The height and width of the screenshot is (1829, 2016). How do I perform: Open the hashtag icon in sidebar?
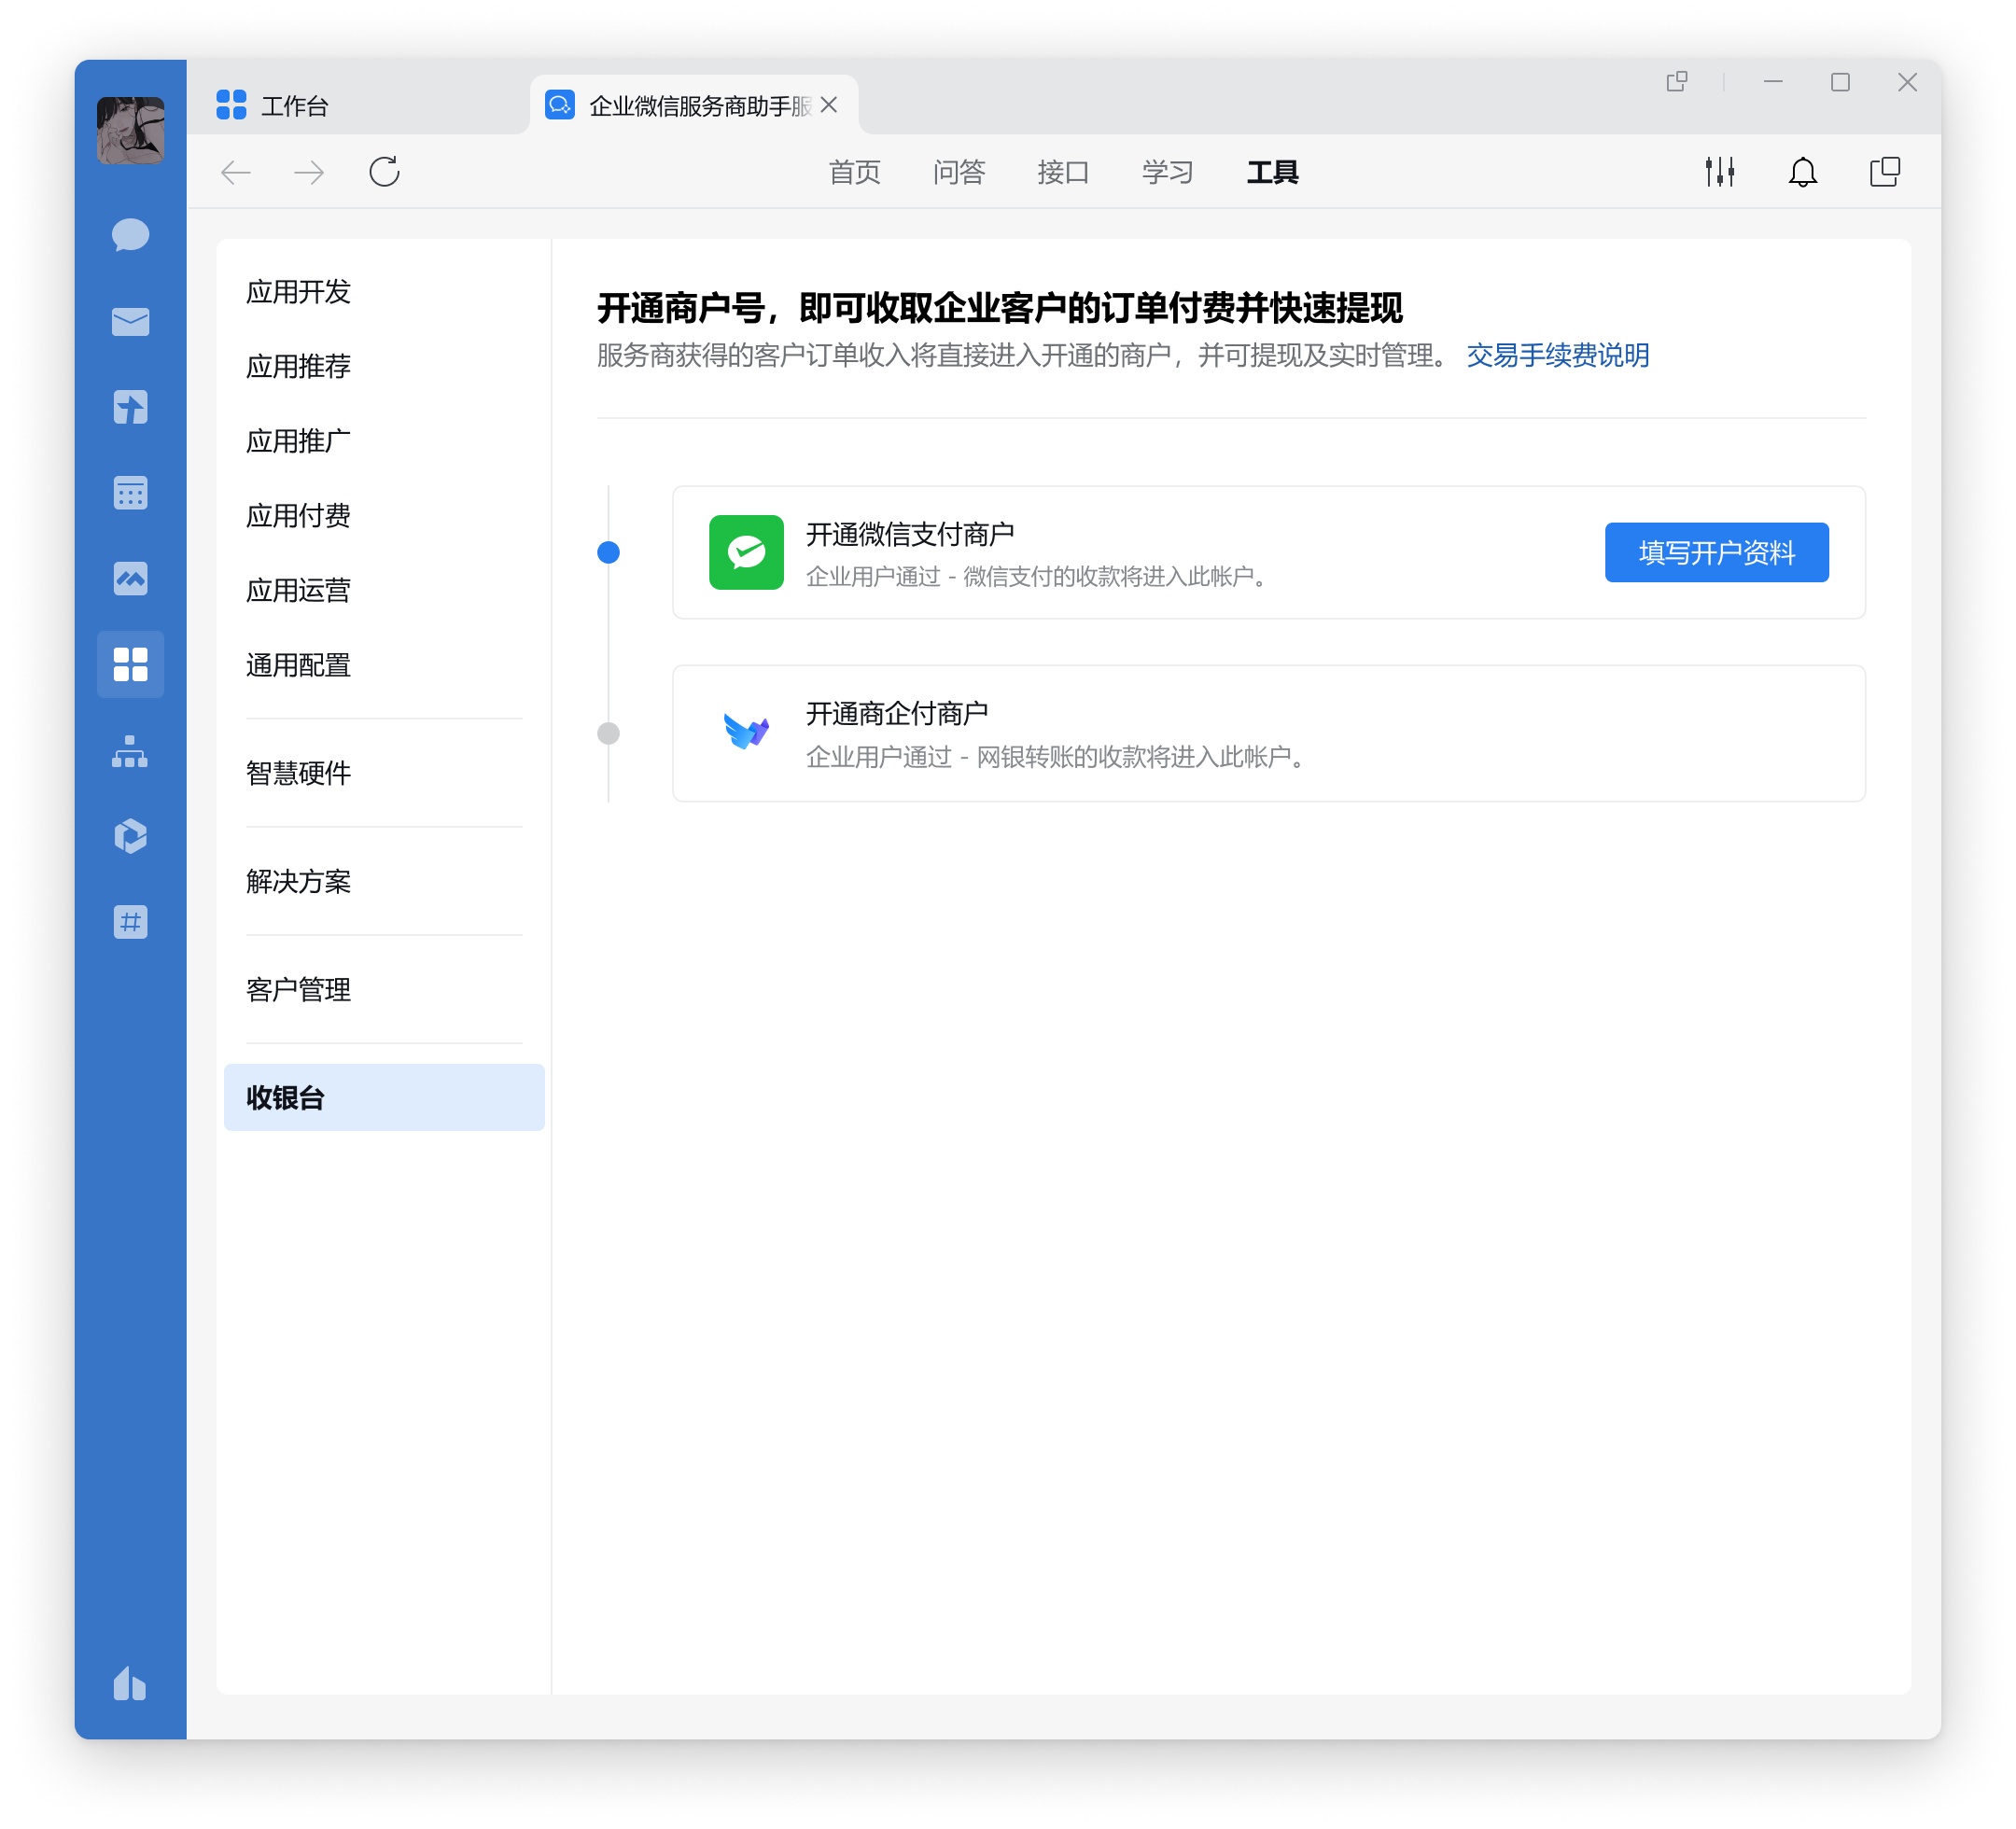[130, 922]
